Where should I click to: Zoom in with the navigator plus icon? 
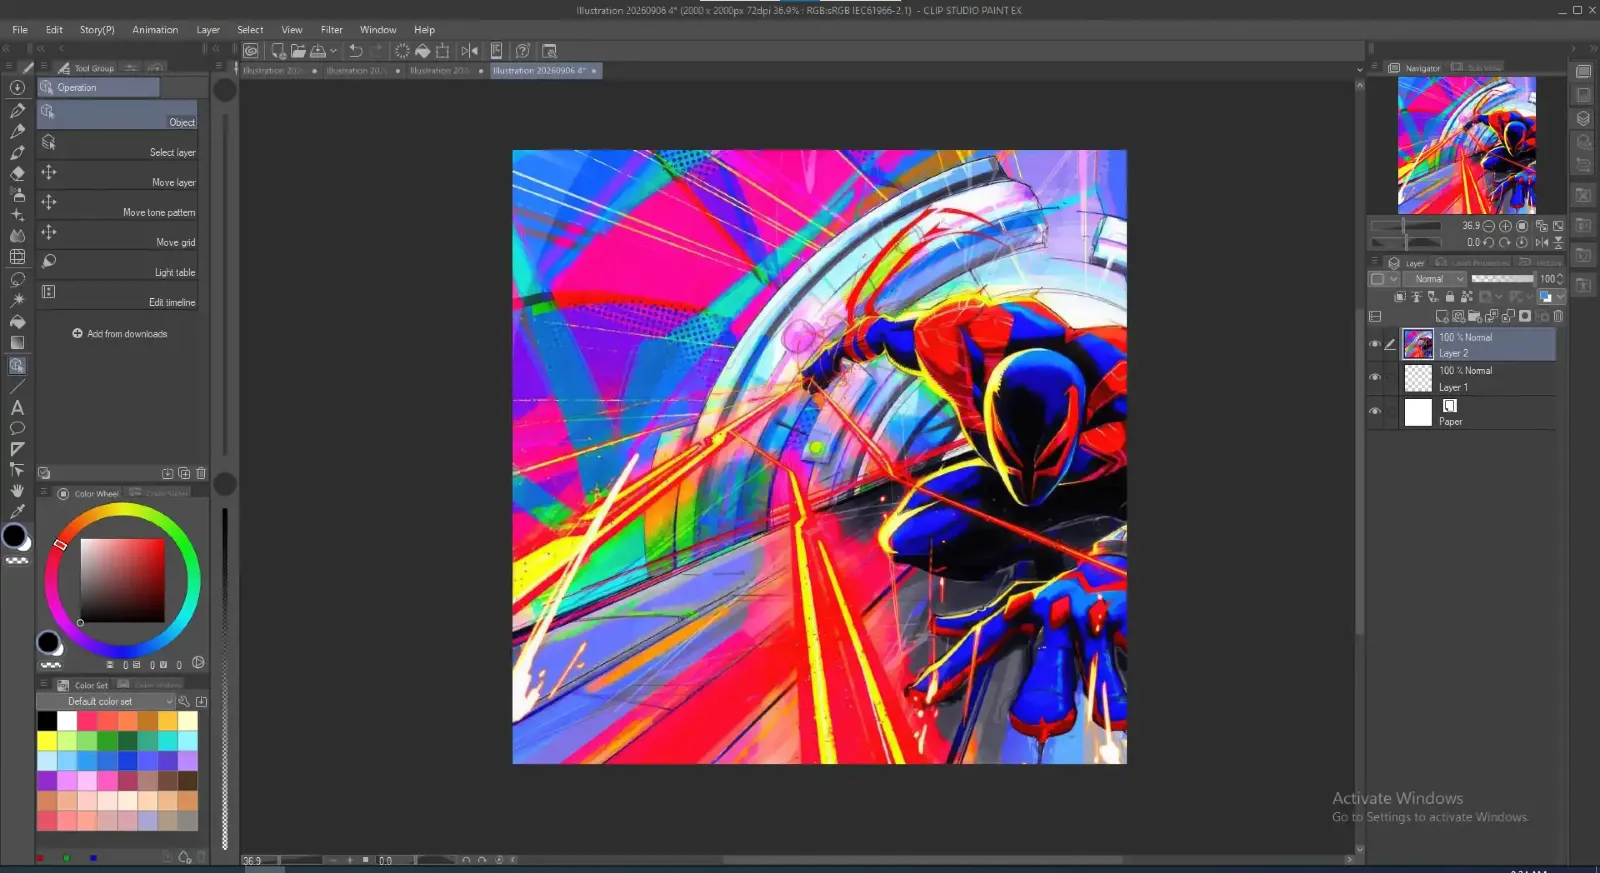1505,226
